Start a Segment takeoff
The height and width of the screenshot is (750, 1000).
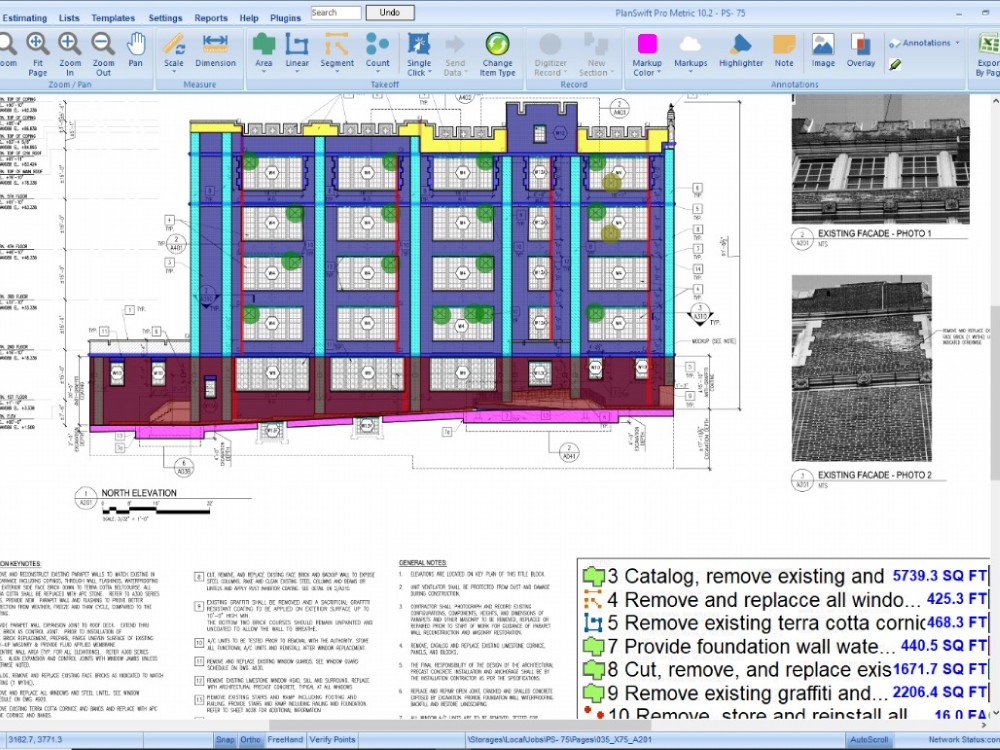(337, 50)
